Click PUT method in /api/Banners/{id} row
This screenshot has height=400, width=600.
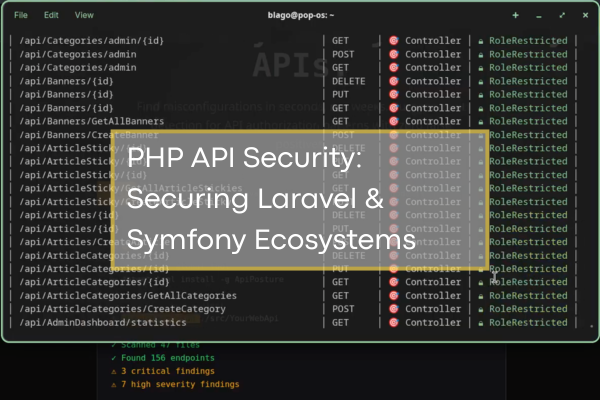pyautogui.click(x=340, y=95)
